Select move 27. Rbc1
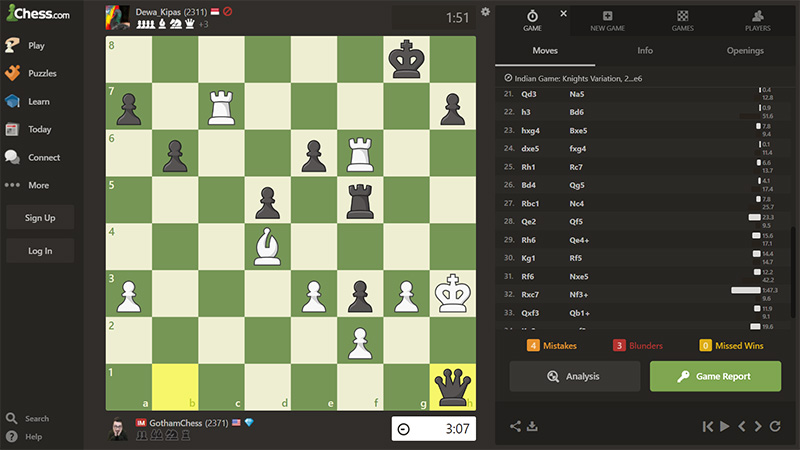Image resolution: width=800 pixels, height=450 pixels. 530,204
